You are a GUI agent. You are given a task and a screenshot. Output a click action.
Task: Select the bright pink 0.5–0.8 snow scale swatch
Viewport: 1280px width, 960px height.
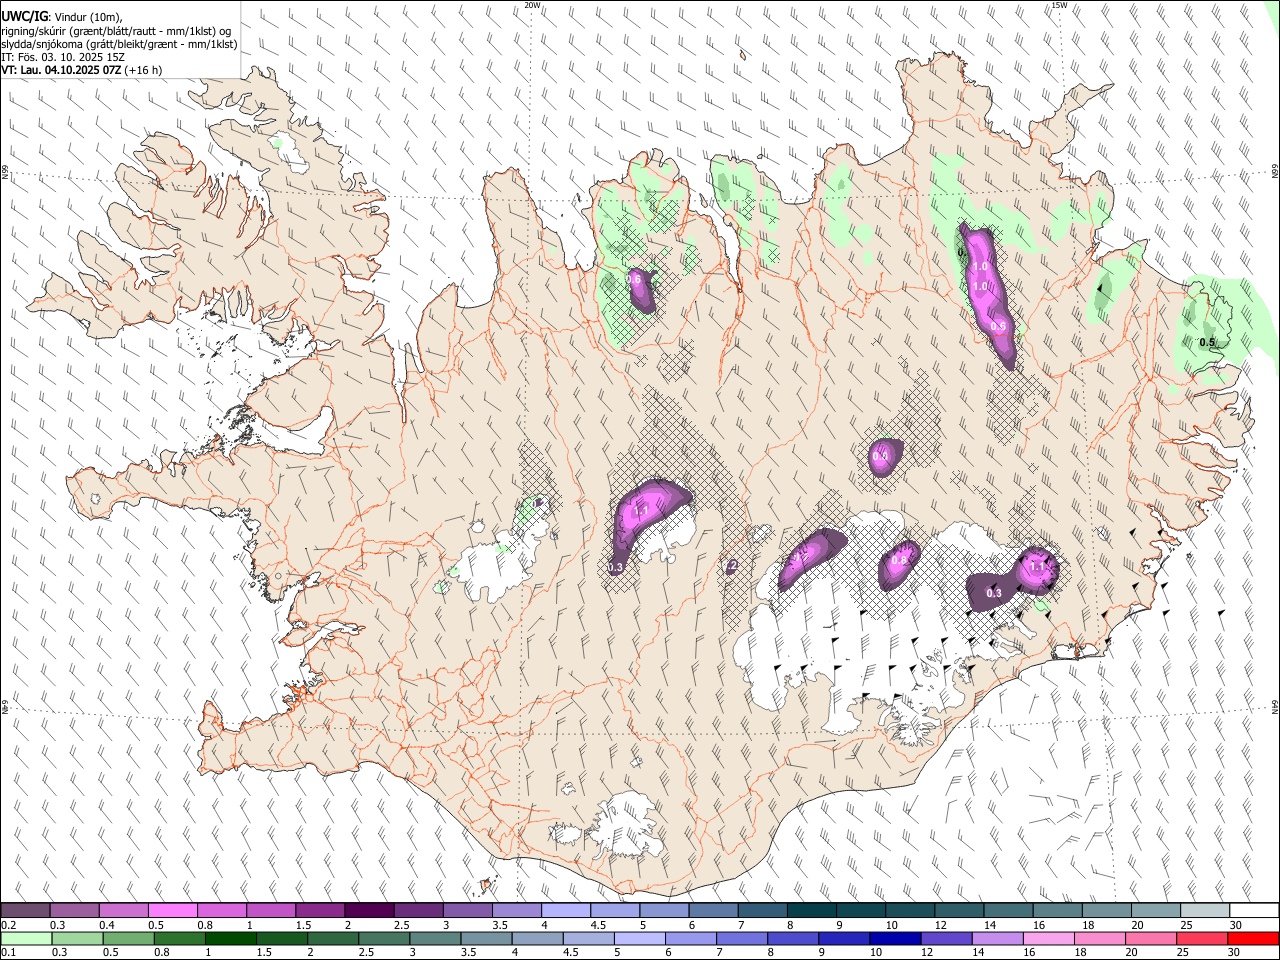click(172, 911)
